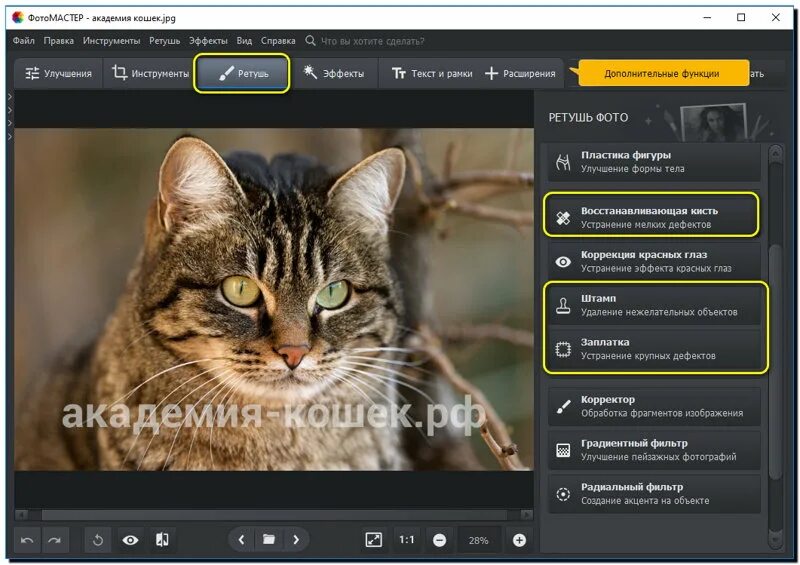The height and width of the screenshot is (565, 800).
Task: Set zoom to 1:1
Action: pyautogui.click(x=407, y=540)
